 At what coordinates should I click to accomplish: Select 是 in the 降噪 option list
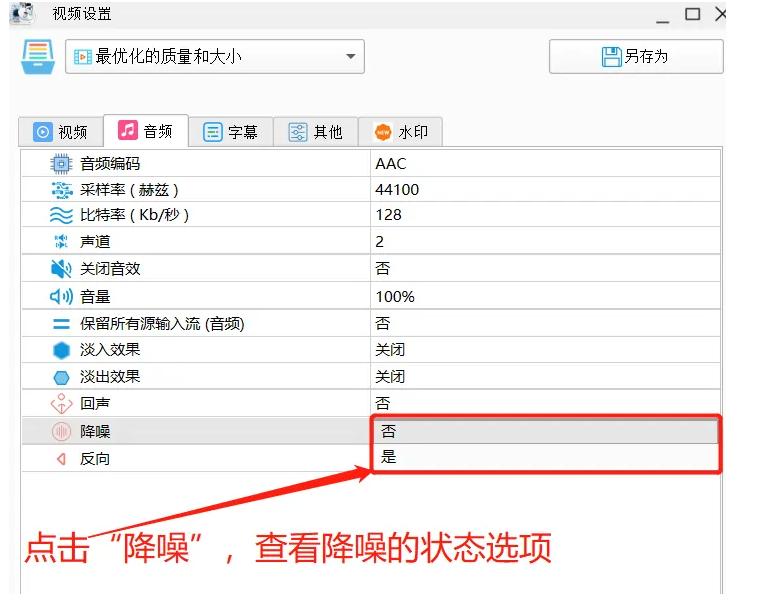click(545, 457)
